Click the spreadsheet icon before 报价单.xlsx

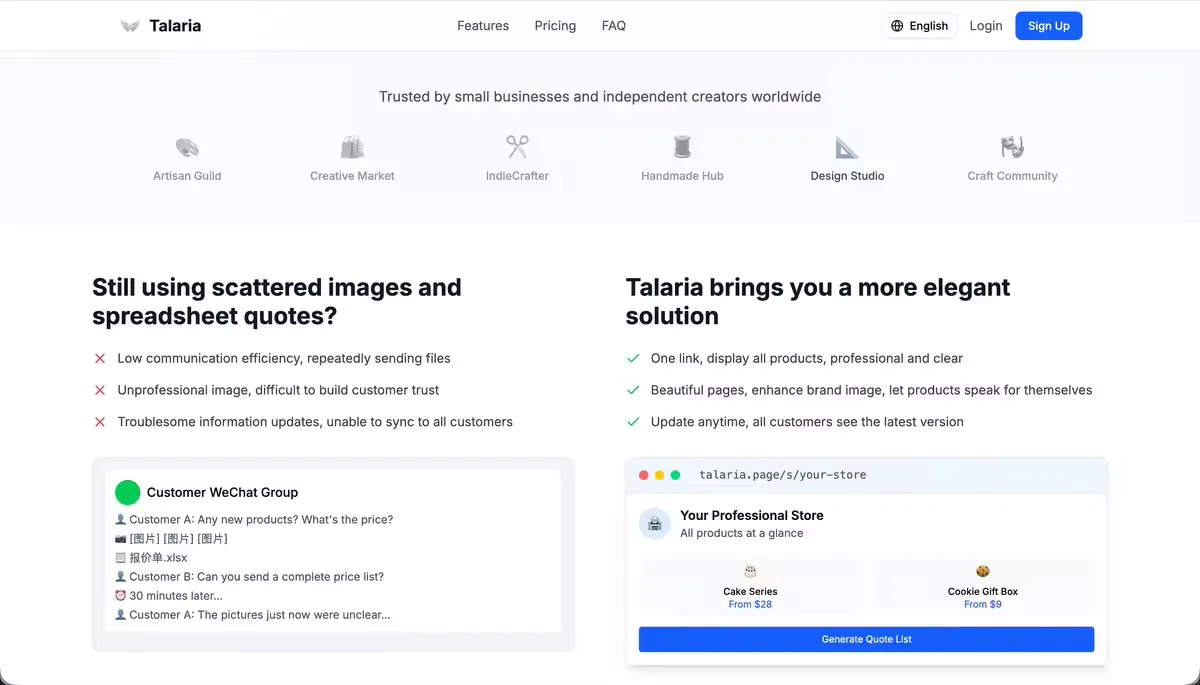click(x=120, y=558)
